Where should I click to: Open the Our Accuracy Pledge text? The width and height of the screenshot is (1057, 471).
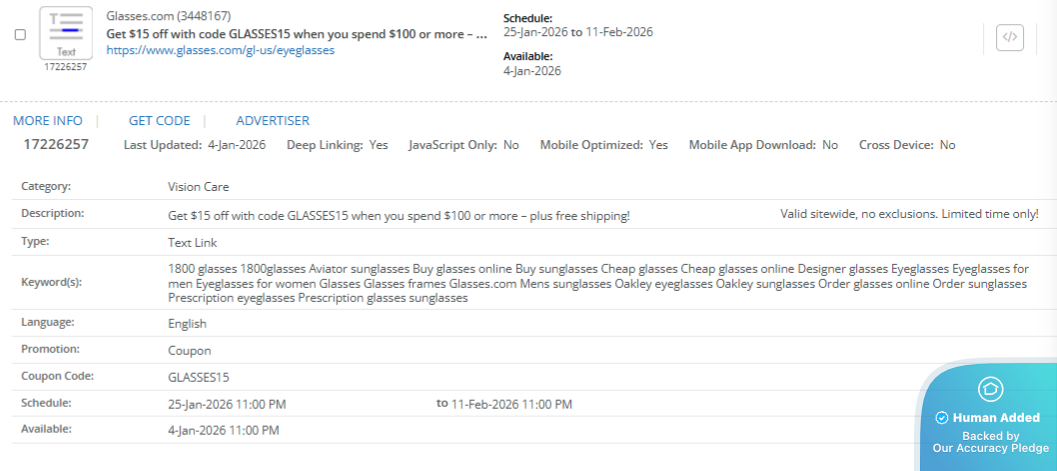990,448
